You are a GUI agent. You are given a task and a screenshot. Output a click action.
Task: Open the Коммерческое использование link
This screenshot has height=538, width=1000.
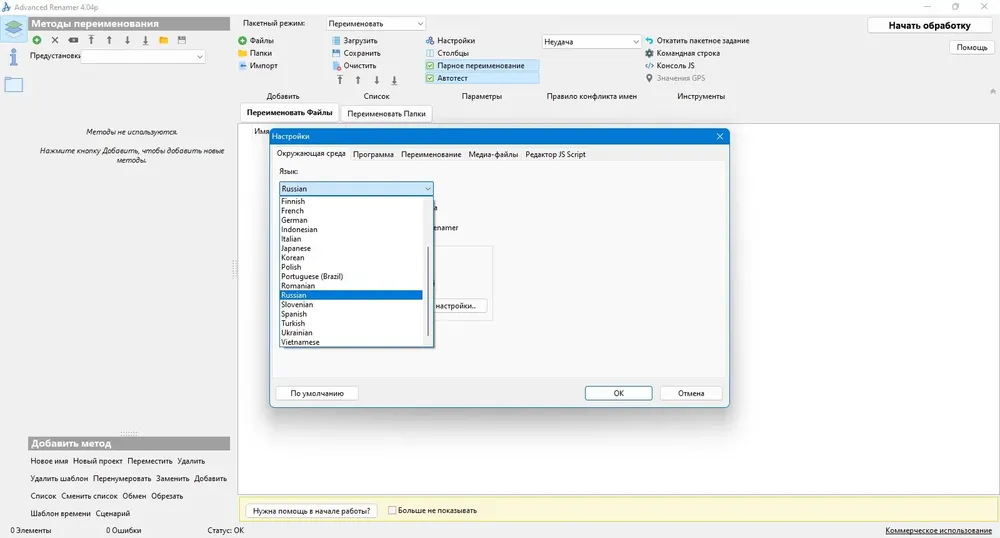pos(938,530)
